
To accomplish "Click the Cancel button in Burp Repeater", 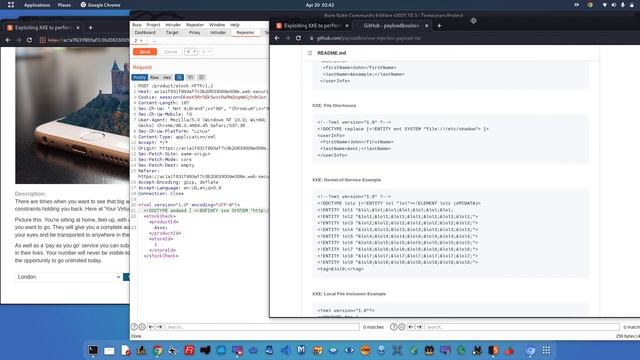I will tap(170, 52).
